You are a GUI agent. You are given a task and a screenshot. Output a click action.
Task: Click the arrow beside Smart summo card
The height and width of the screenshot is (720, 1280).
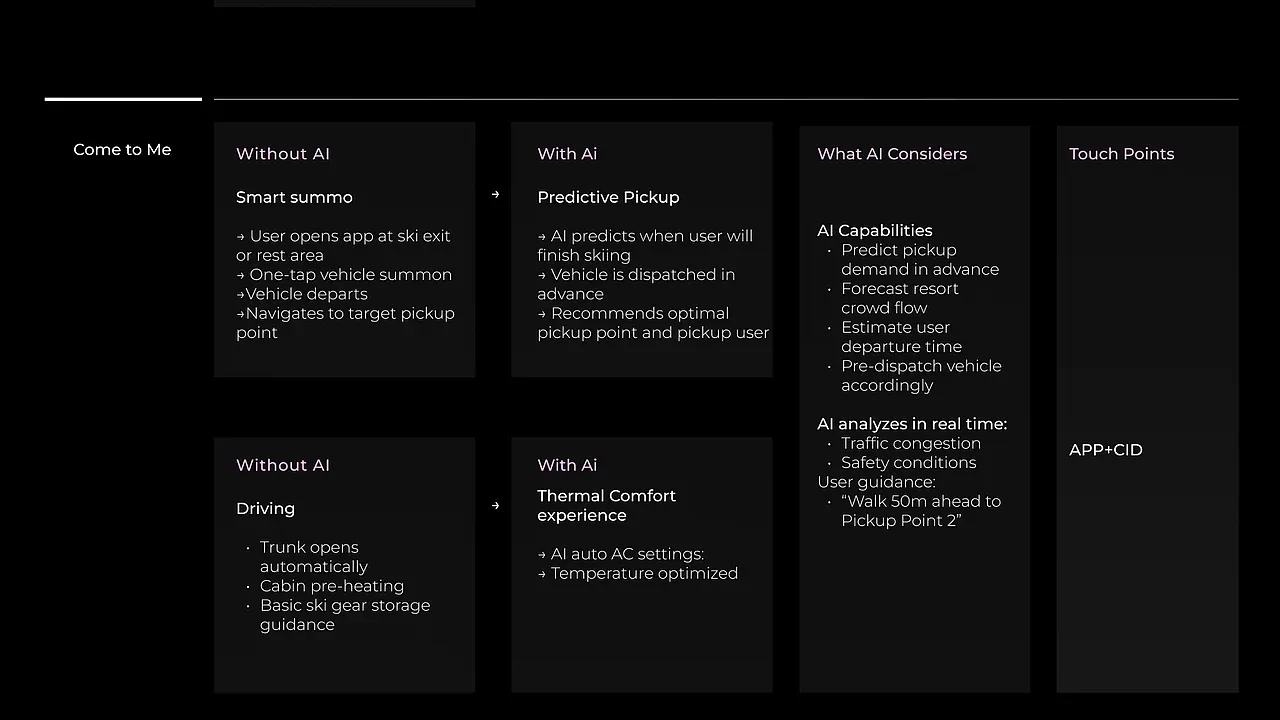tap(495, 195)
